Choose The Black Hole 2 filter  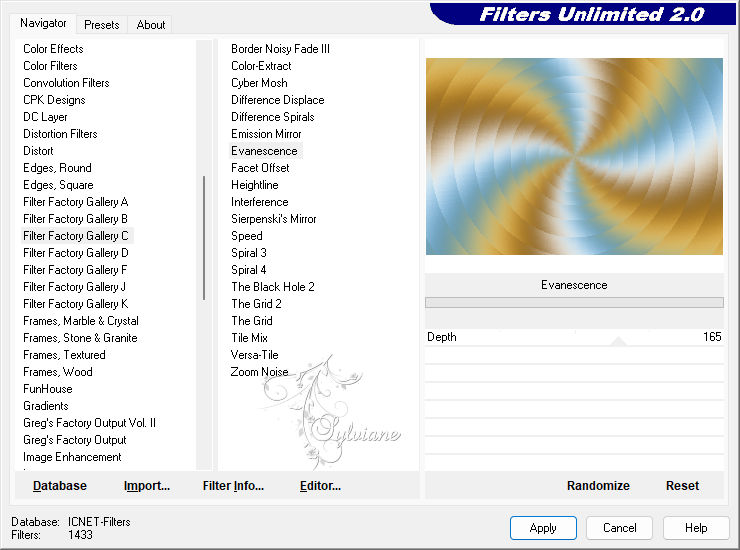point(273,287)
